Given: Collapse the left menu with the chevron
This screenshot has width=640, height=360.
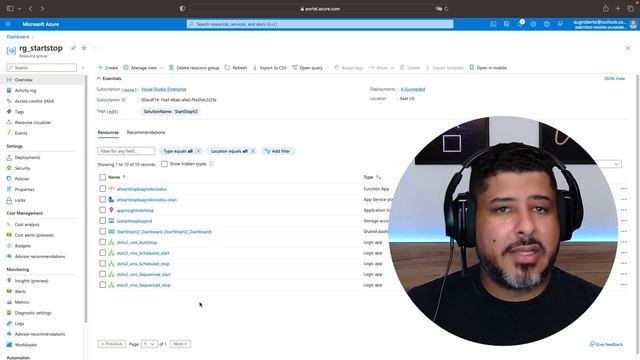Looking at the screenshot, I should 83,68.
